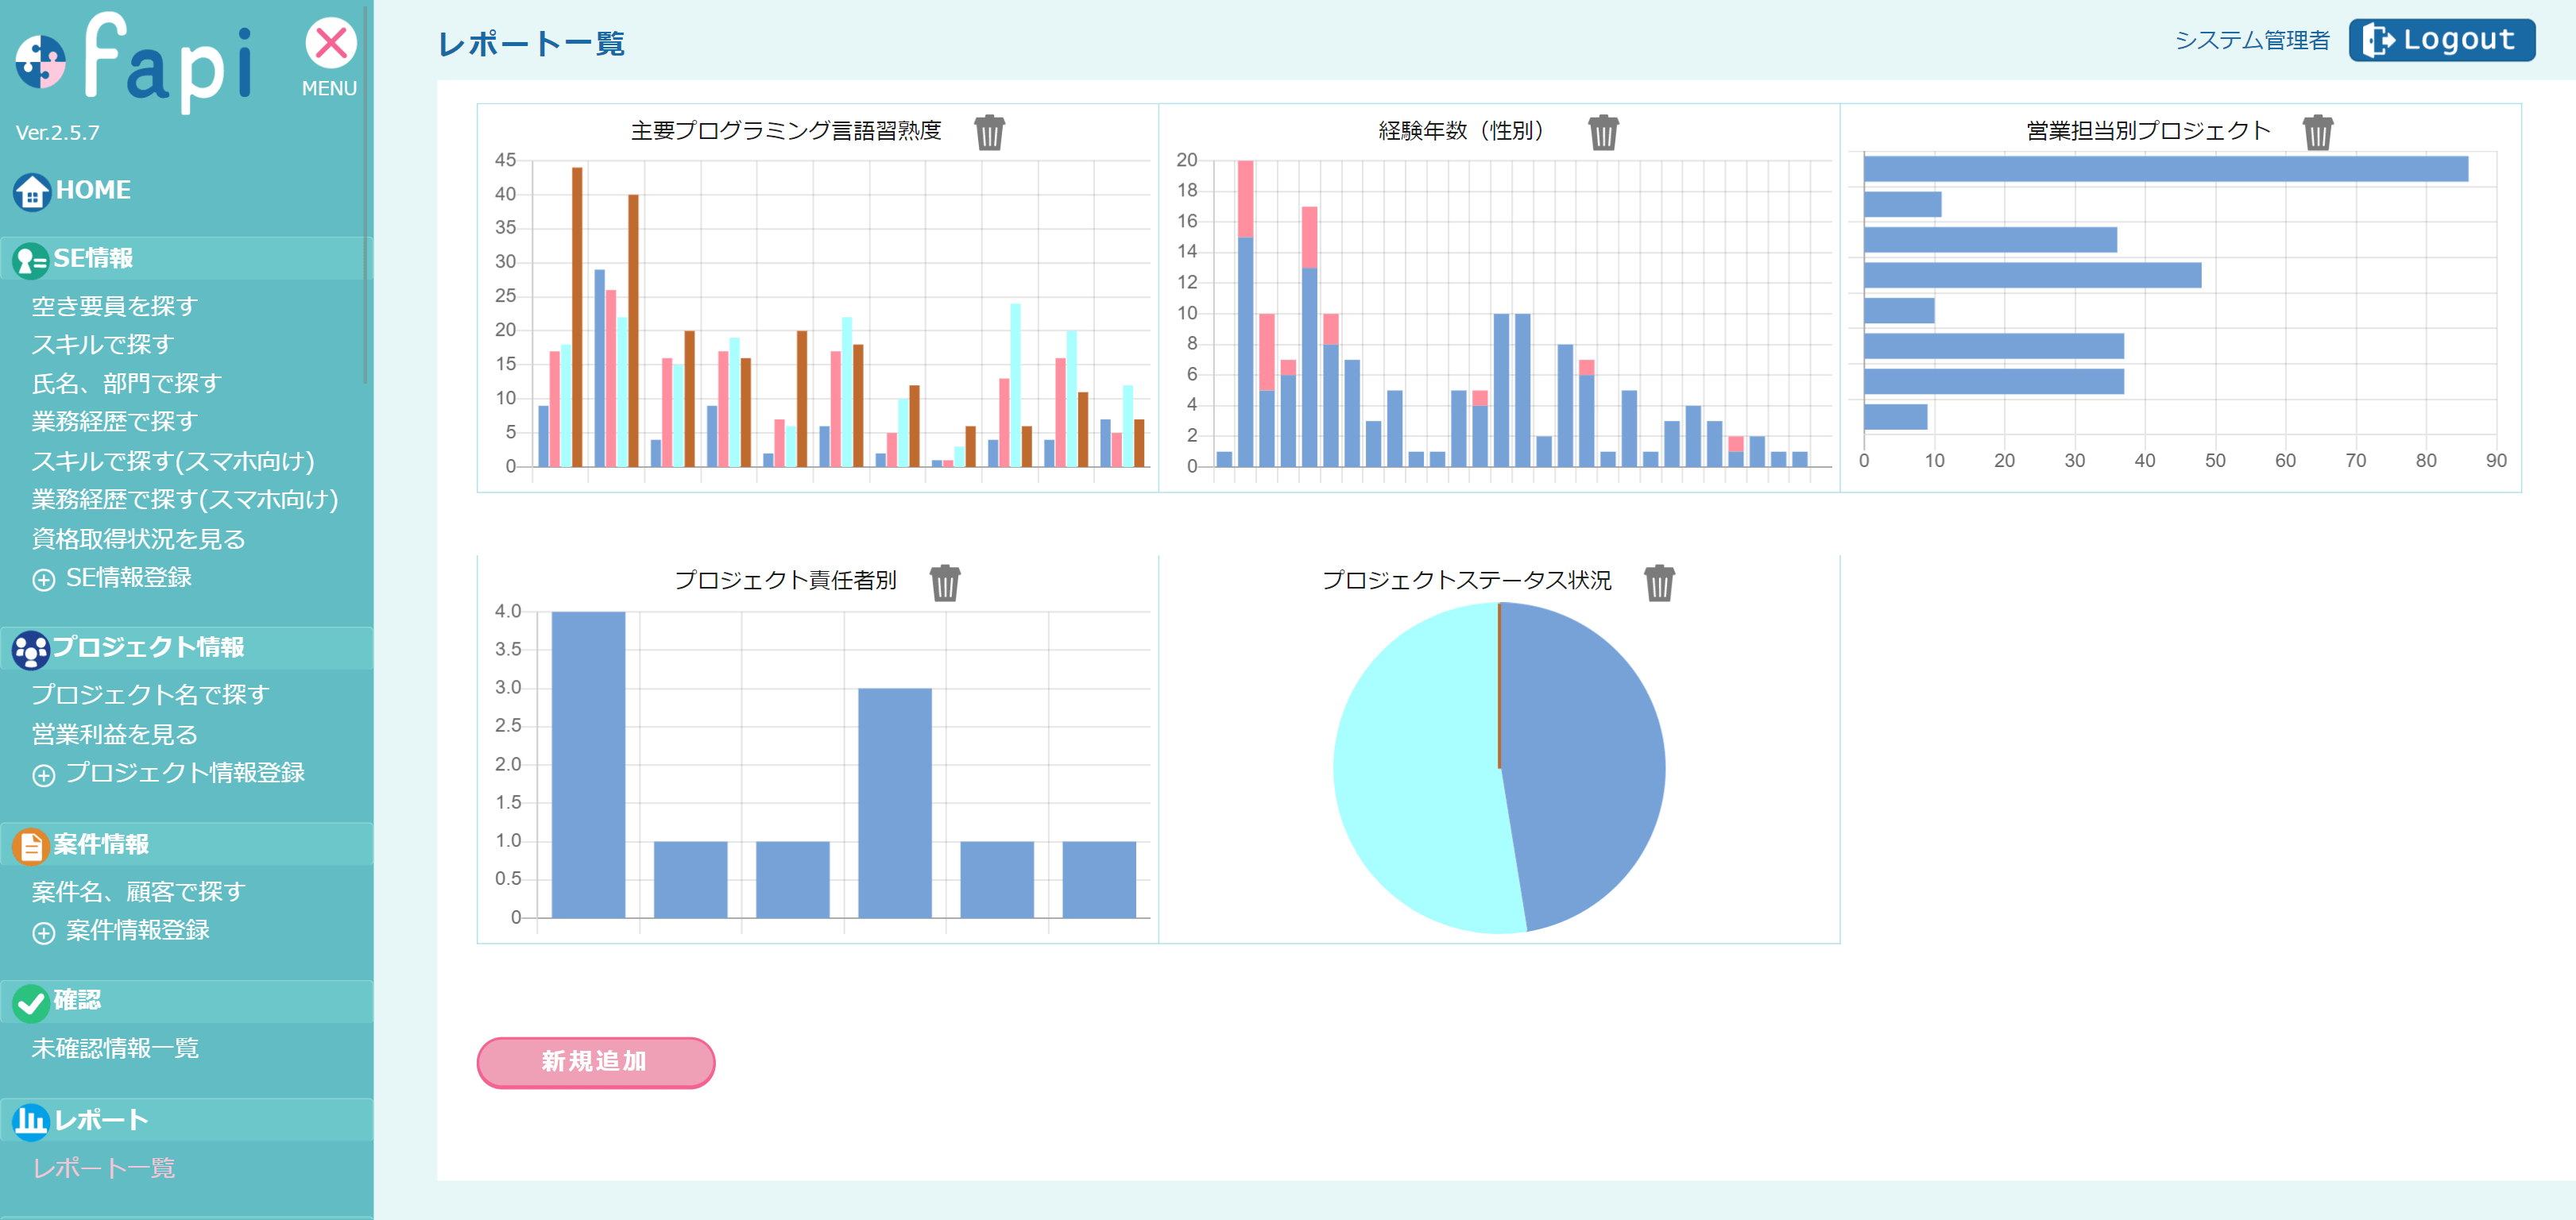The height and width of the screenshot is (1220, 2576).
Task: Click the longest bar in 営業担当別プロジェクト chart
Action: [x=2165, y=169]
